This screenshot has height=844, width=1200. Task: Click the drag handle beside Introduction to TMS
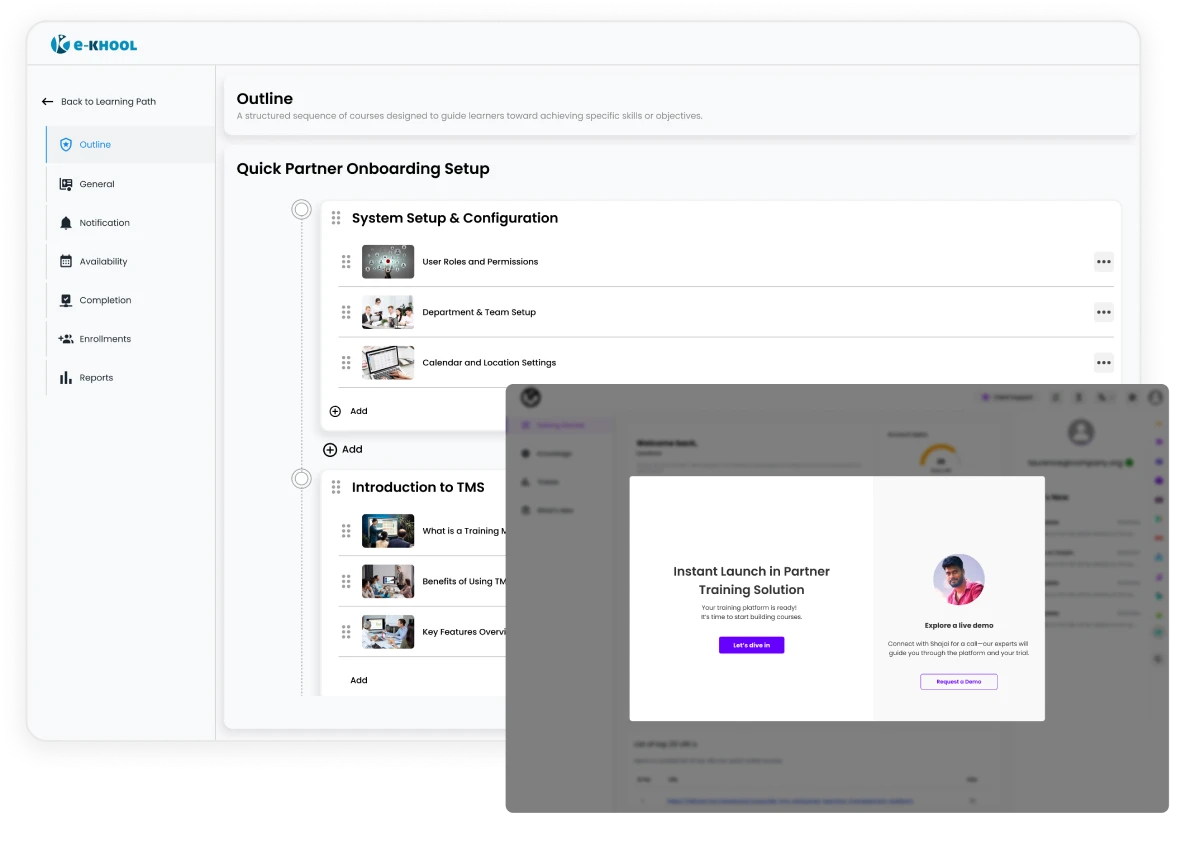click(x=336, y=487)
